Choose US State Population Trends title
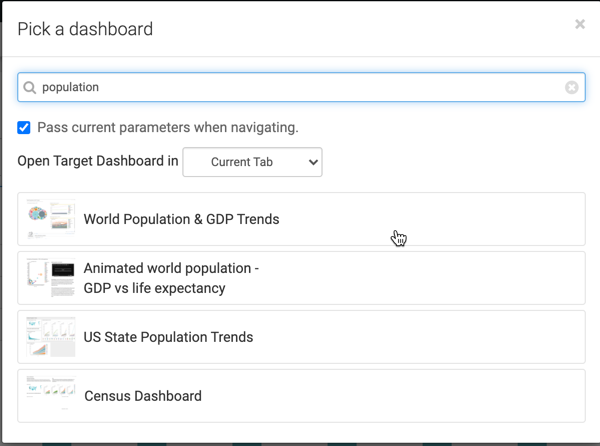This screenshot has width=600, height=446. coord(168,337)
